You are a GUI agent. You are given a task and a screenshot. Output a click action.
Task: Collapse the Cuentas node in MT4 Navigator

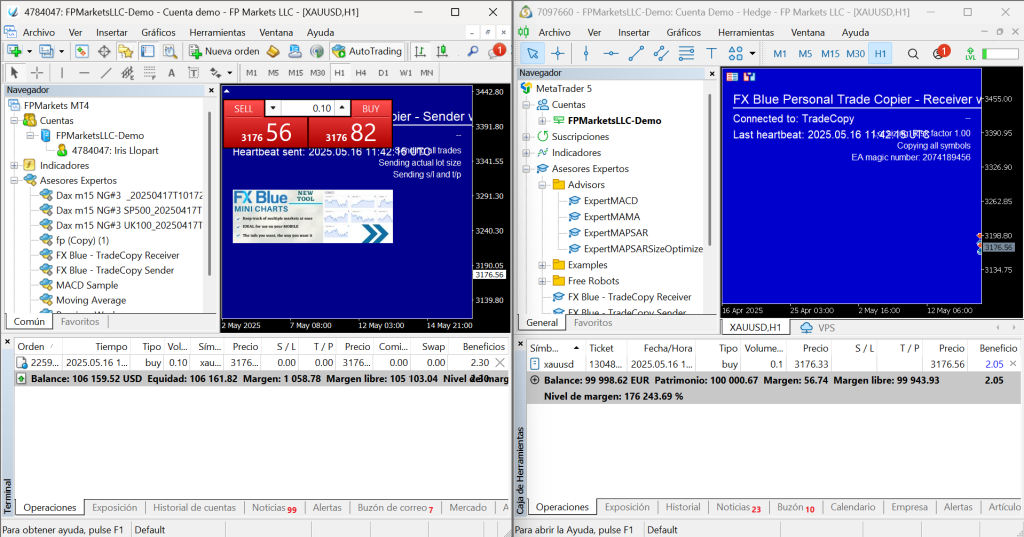14,120
